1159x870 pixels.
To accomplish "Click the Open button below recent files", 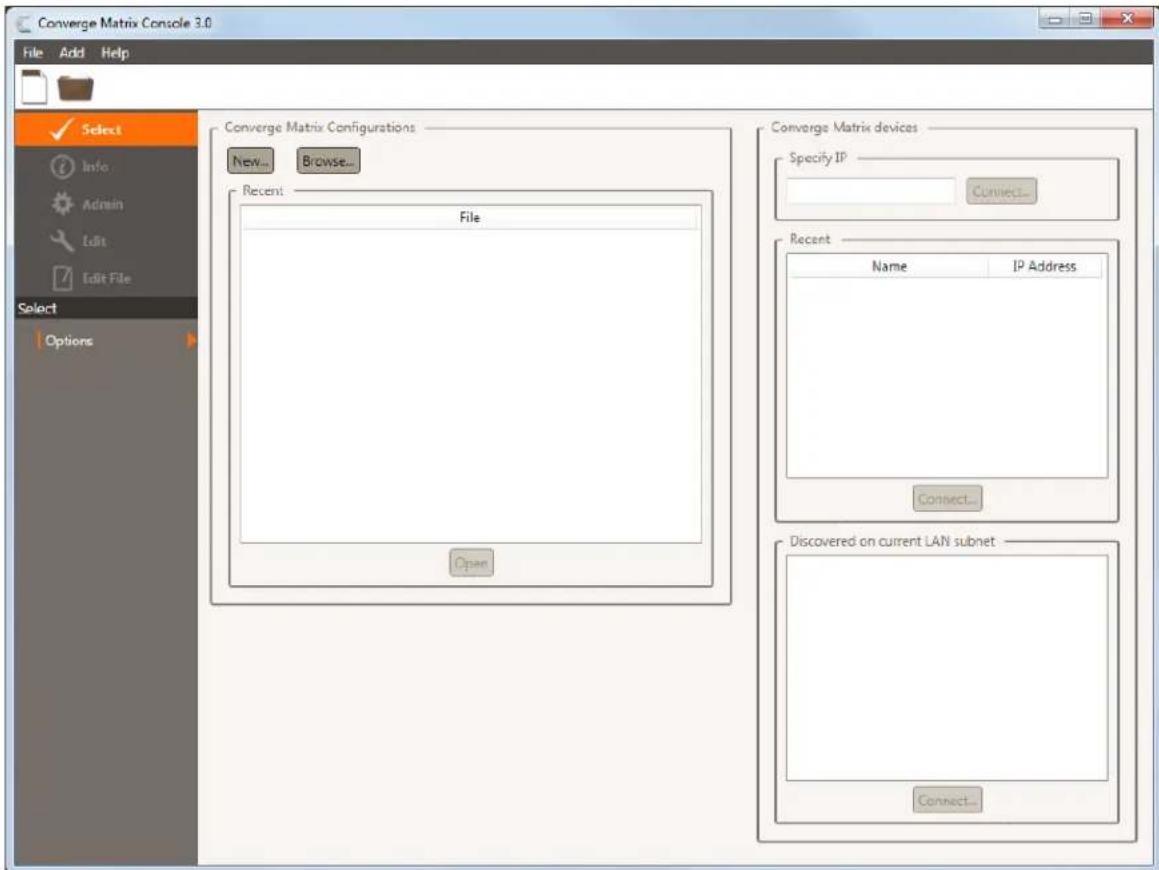I will click(471, 563).
